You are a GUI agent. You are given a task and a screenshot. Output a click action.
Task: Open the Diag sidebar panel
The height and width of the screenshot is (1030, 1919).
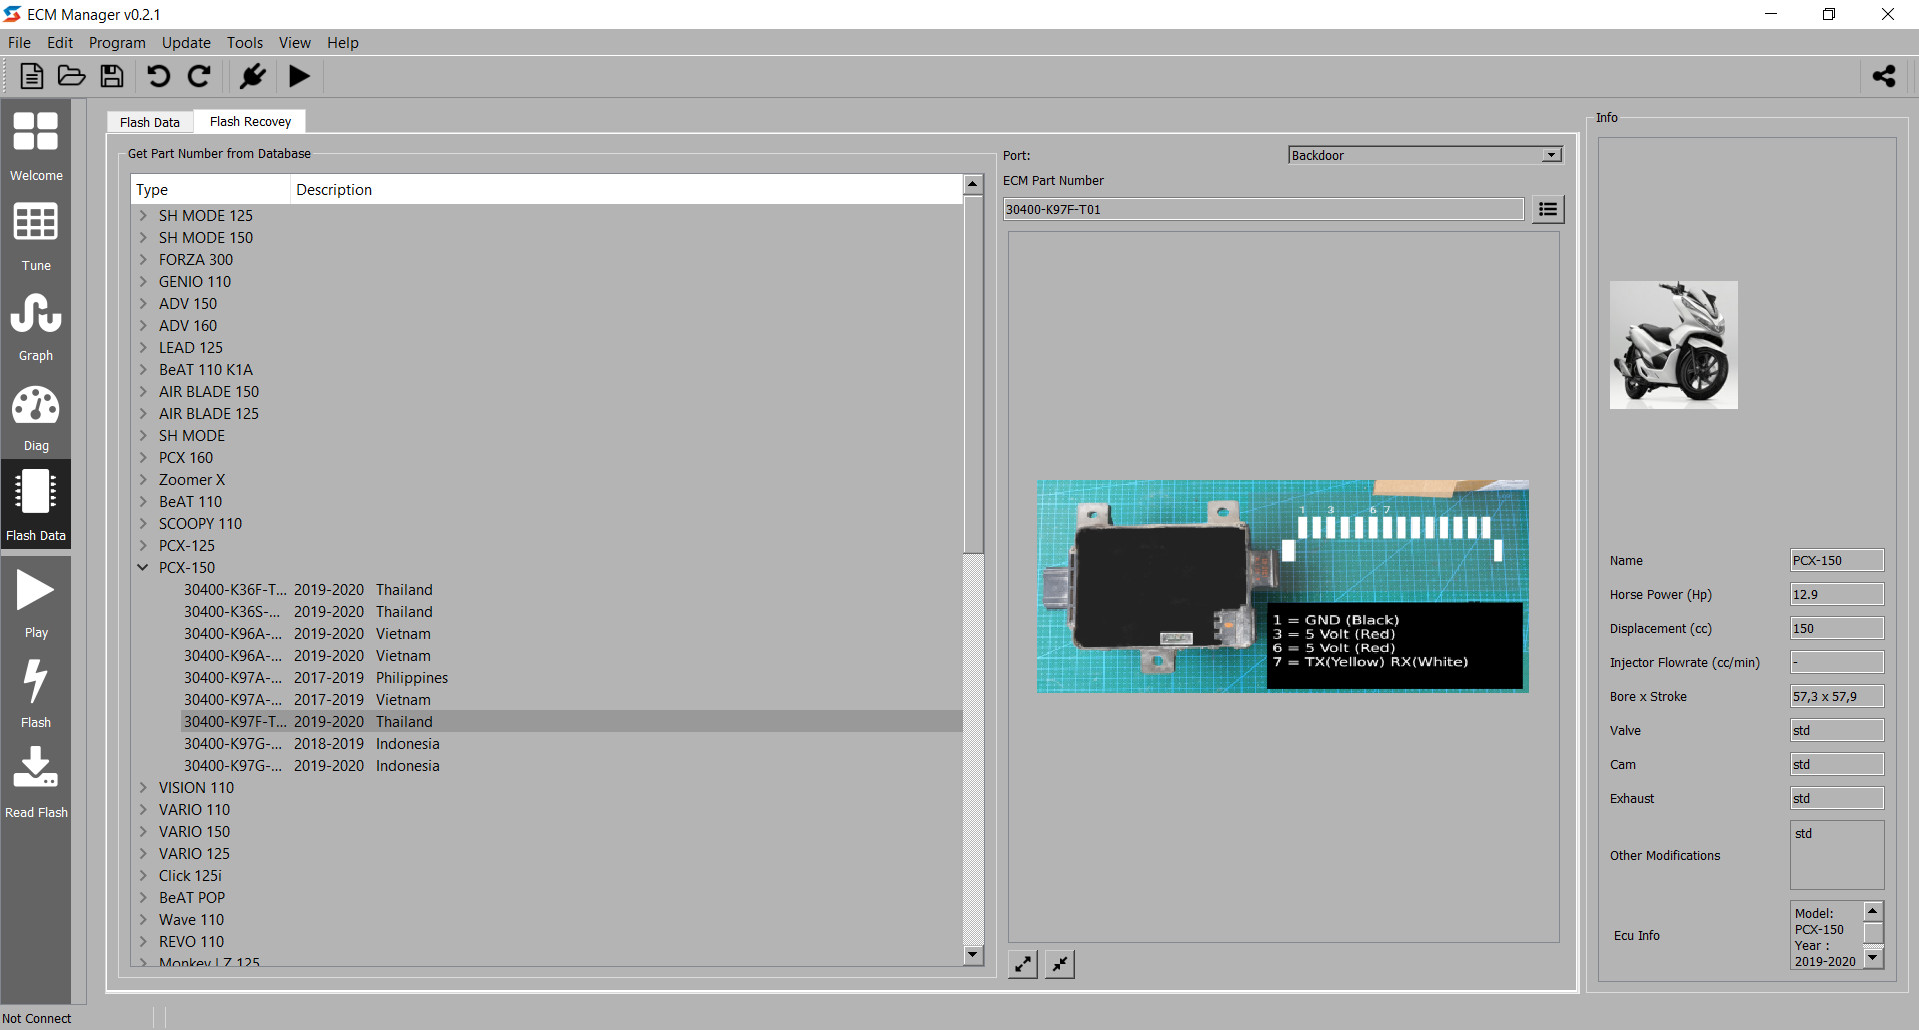[36, 416]
